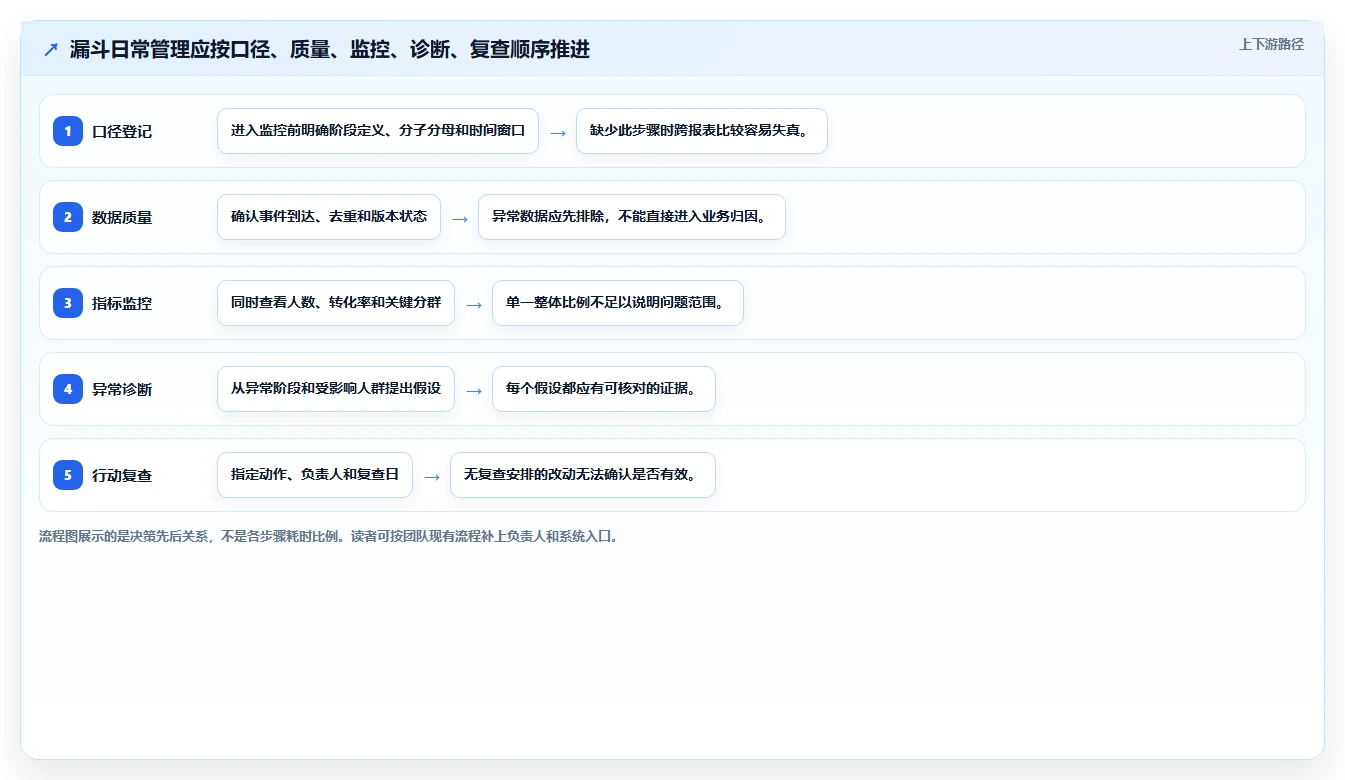
Task: Click the 无复查安排的改动无法确认是否有效 box
Action: (583, 475)
